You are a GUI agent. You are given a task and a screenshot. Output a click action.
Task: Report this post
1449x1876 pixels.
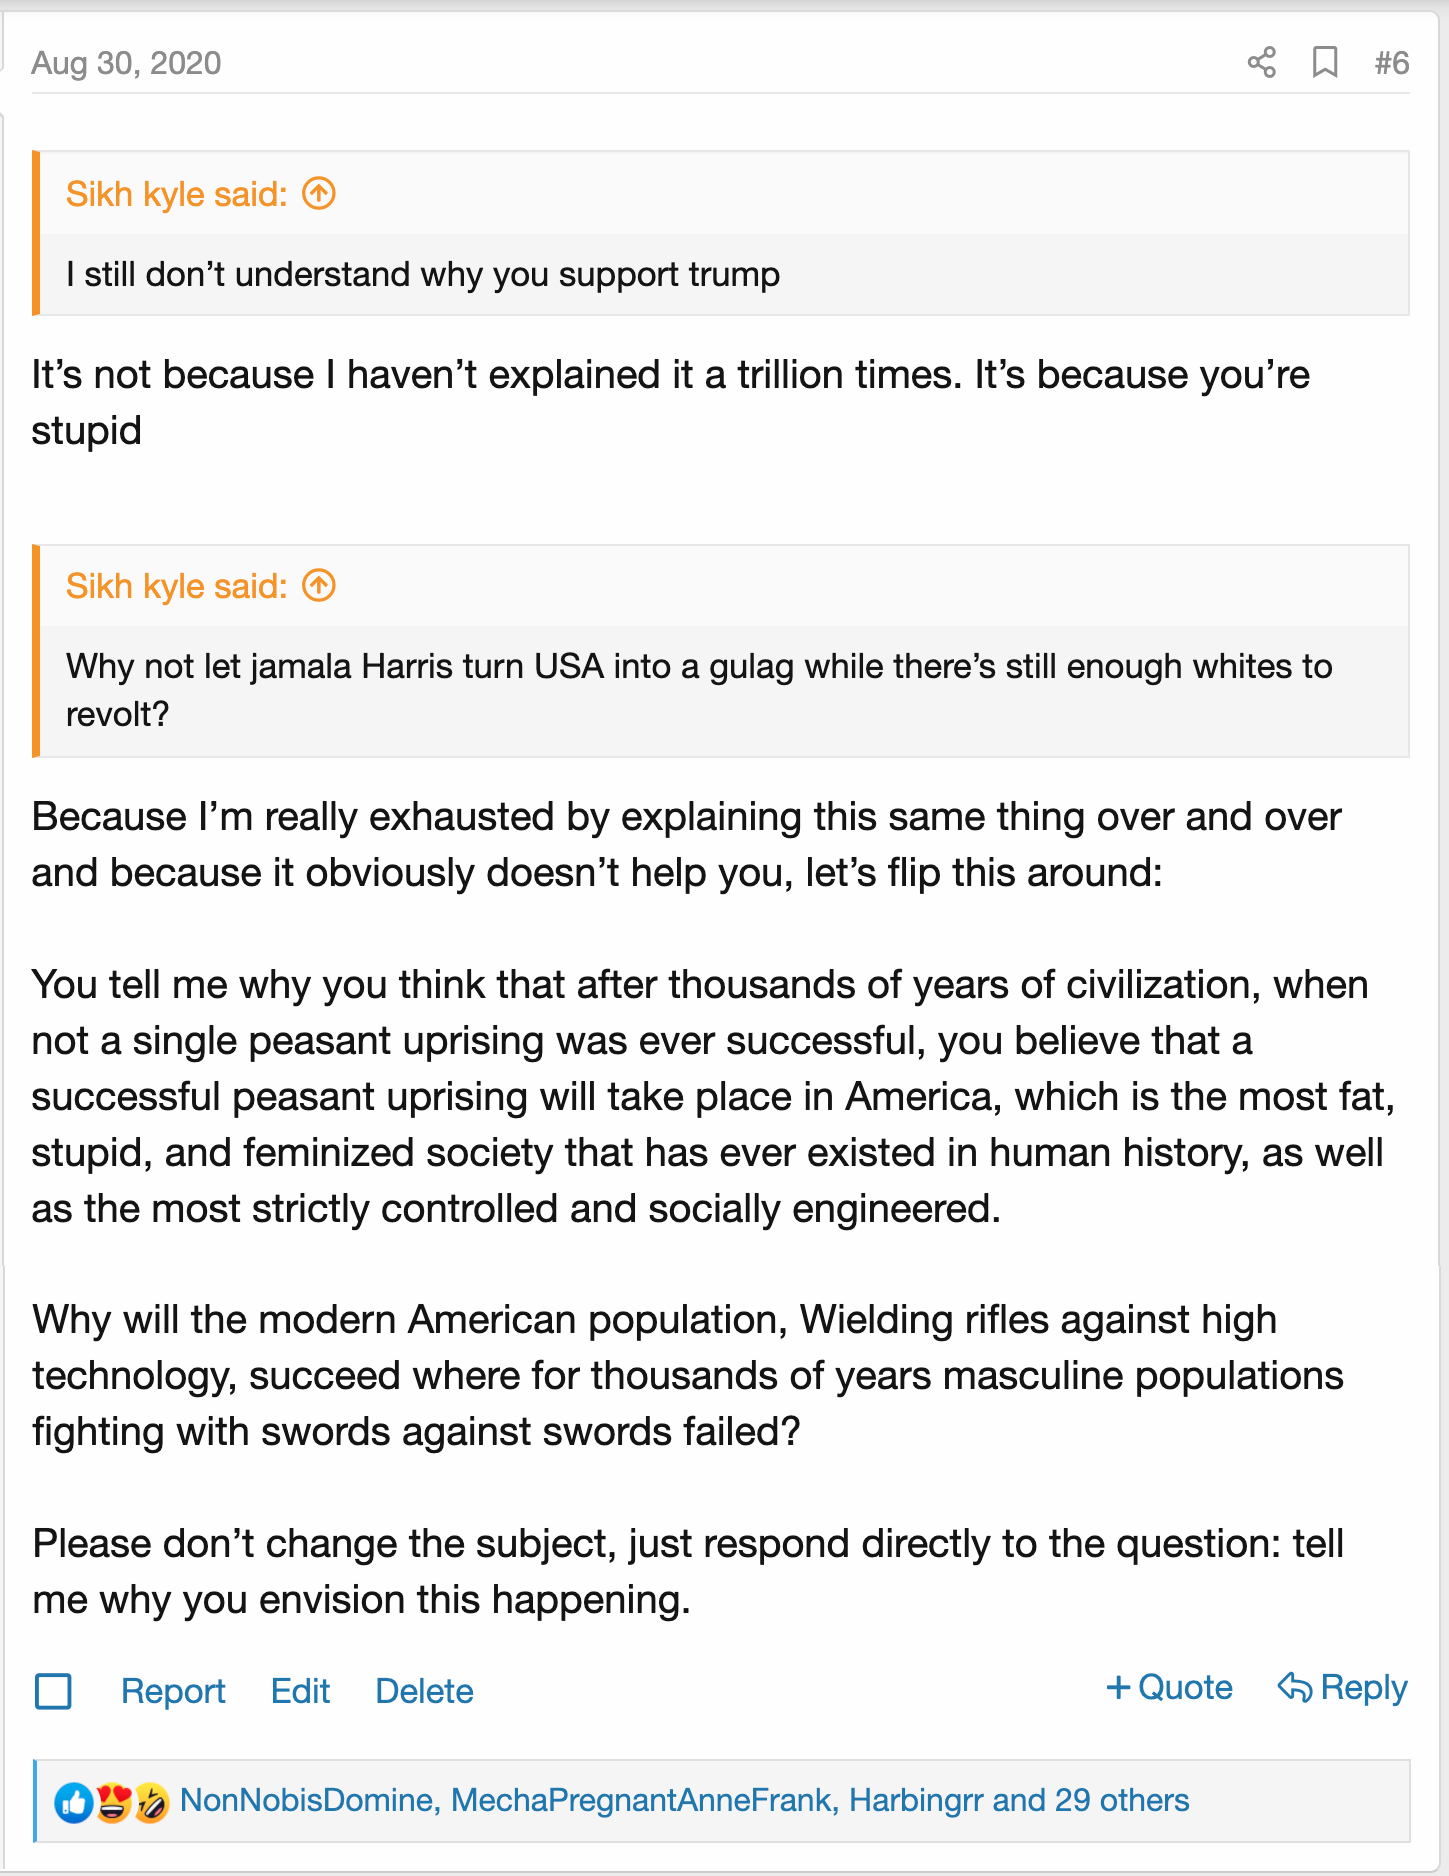pyautogui.click(x=173, y=1691)
